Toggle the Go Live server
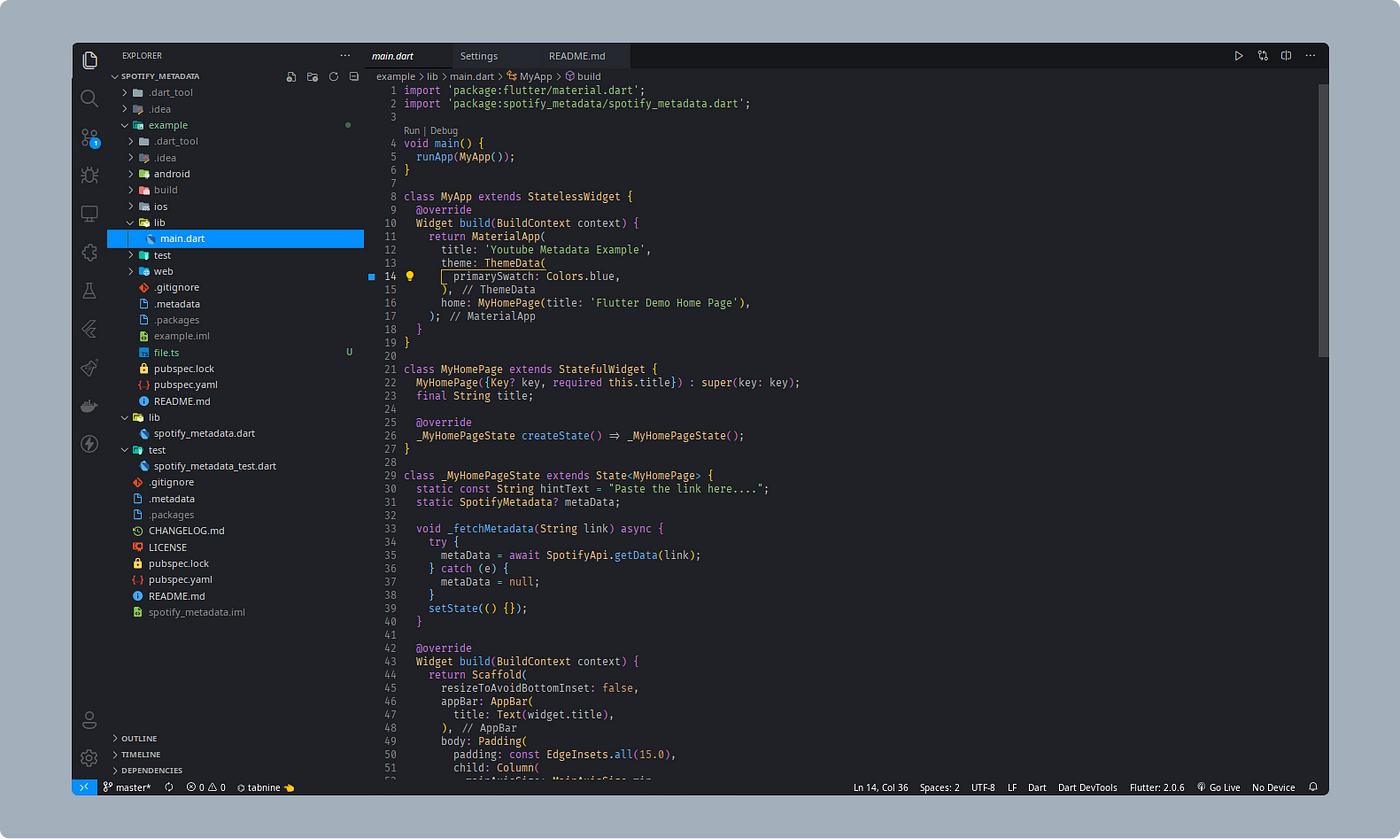Image resolution: width=1400 pixels, height=839 pixels. (1217, 787)
